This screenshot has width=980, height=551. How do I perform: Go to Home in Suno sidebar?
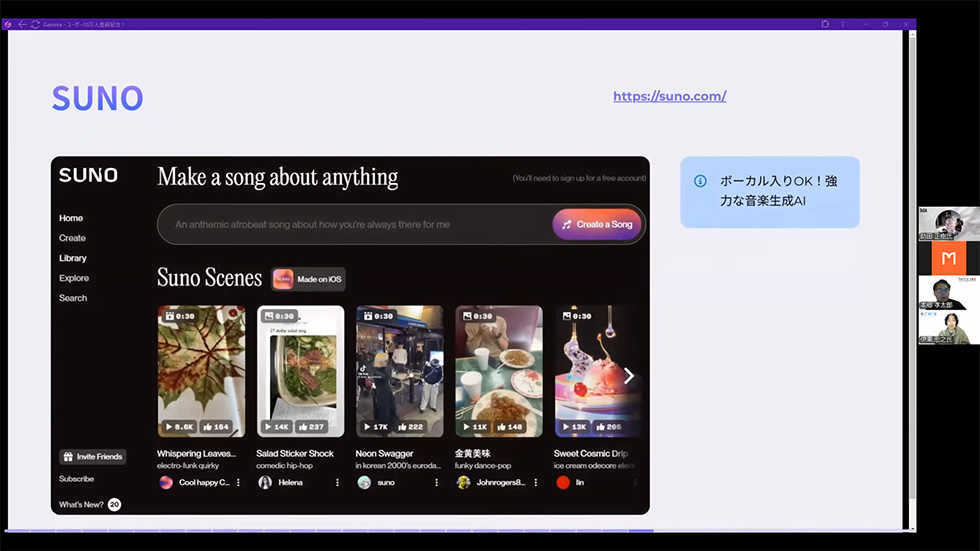71,218
